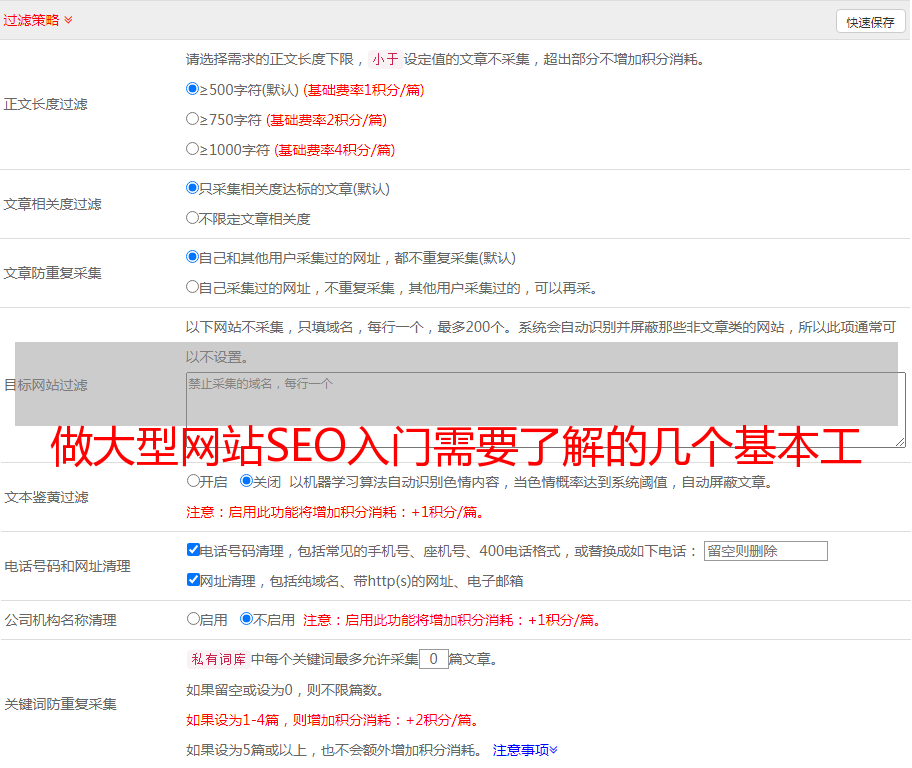Select ≥750字符 length filter option
The width and height of the screenshot is (912, 768).
(193, 119)
